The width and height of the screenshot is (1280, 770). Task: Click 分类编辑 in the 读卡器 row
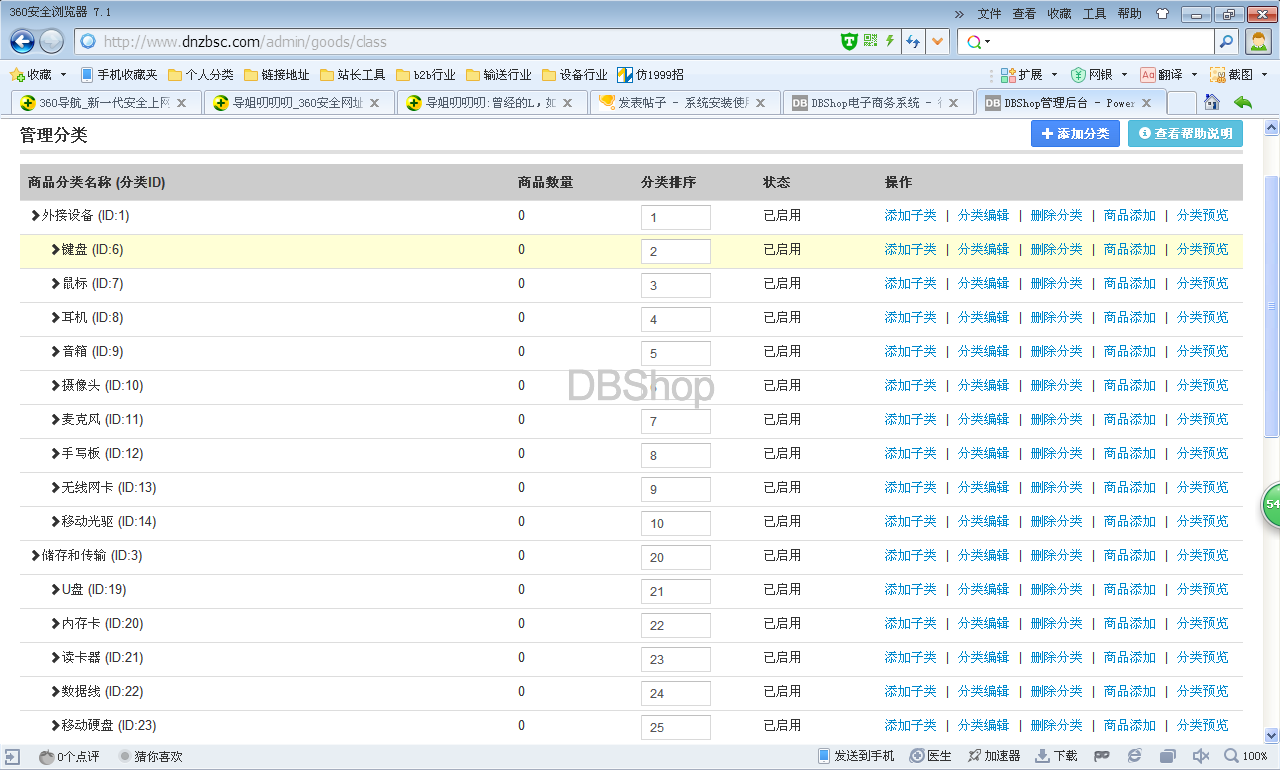click(x=984, y=657)
